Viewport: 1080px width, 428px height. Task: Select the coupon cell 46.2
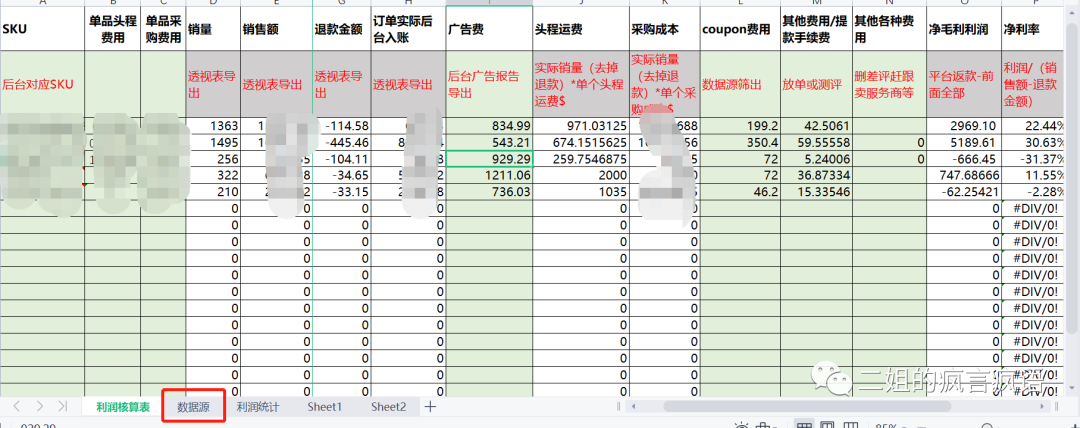740,192
